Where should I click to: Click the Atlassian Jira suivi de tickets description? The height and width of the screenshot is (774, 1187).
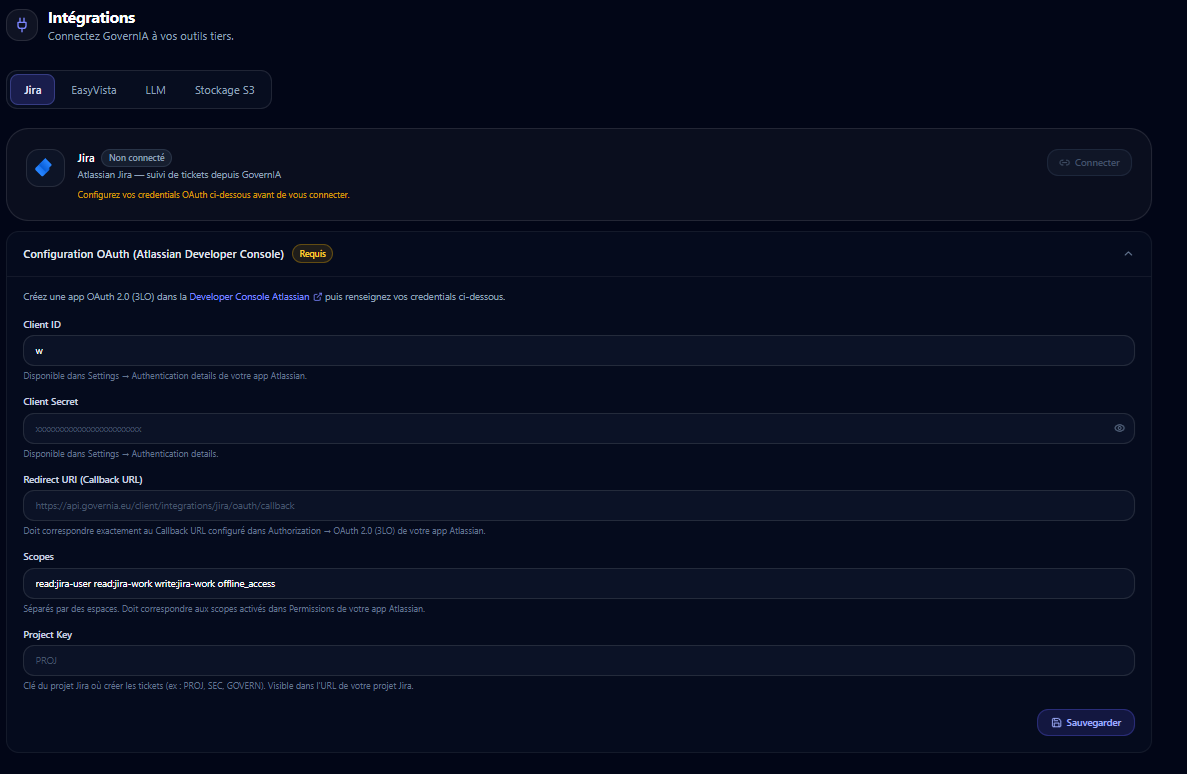[179, 175]
